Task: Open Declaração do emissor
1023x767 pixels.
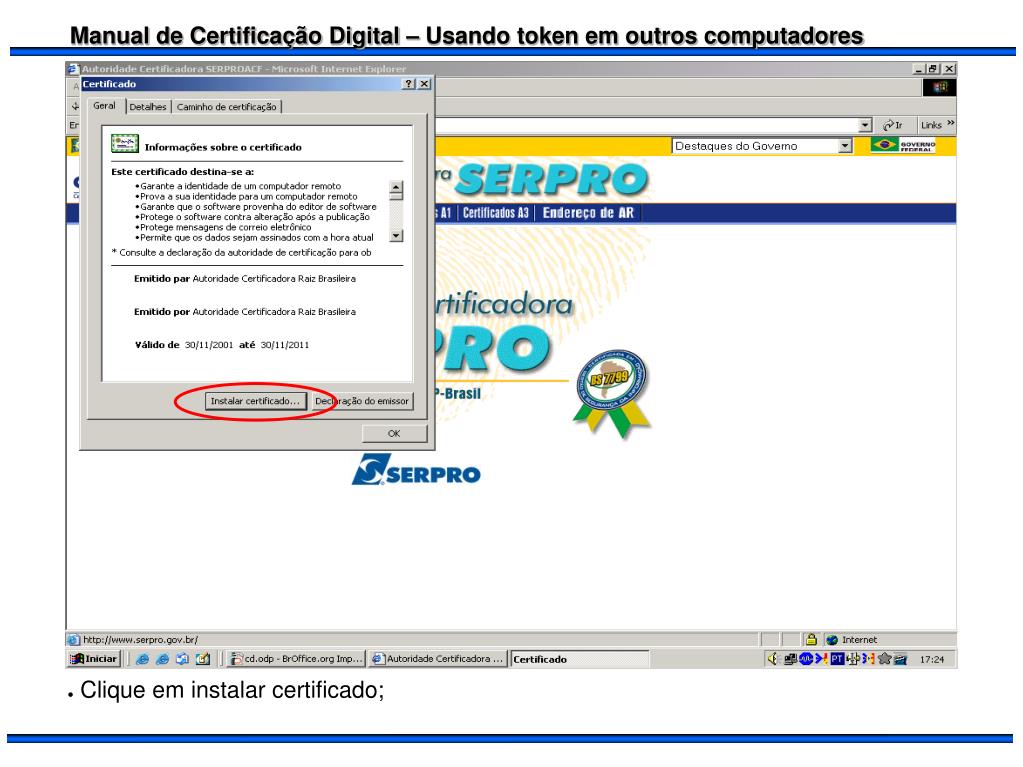Action: point(362,401)
